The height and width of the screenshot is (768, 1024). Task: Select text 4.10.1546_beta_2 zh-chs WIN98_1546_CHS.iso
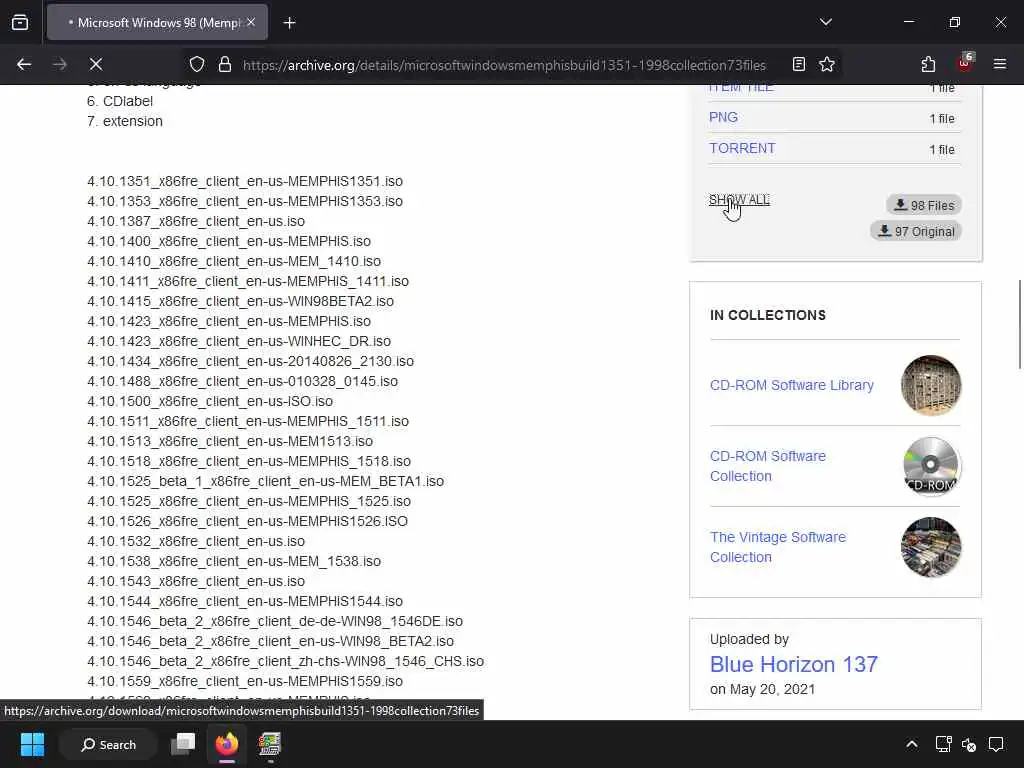point(285,661)
